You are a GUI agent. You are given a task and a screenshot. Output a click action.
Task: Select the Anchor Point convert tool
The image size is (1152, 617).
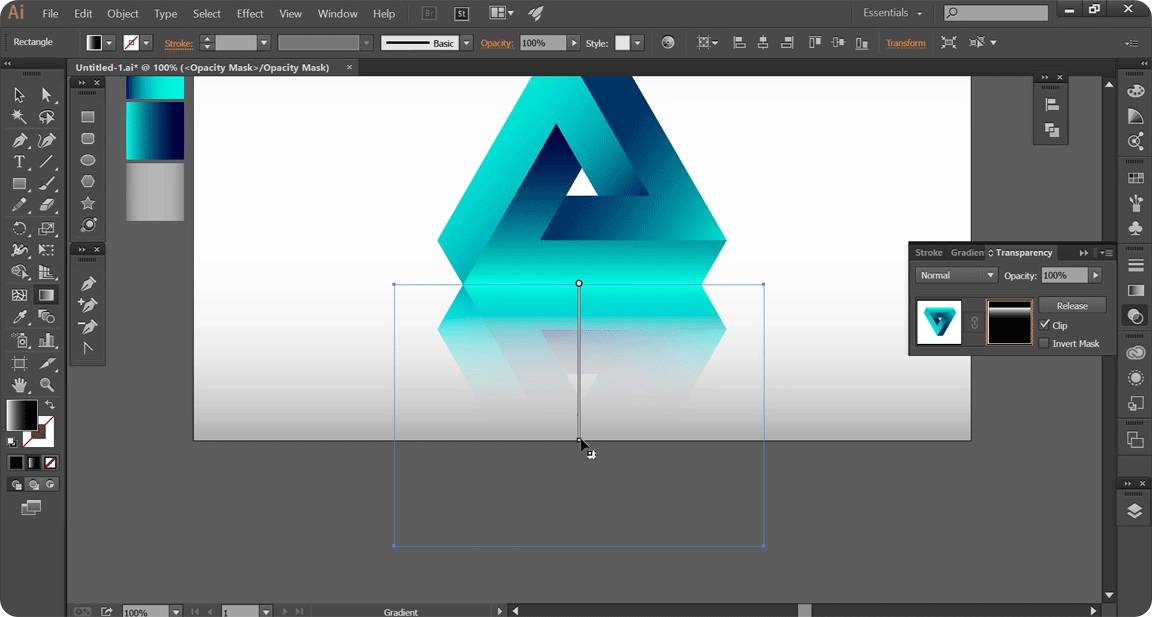point(88,348)
